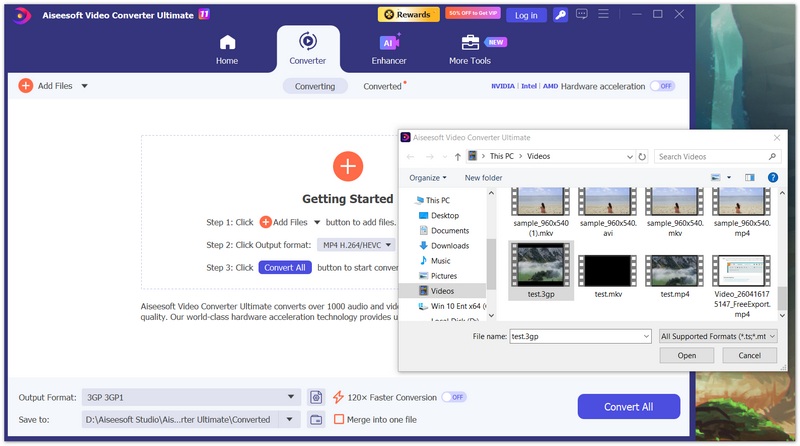
Task: Select the sample_960x540.mp4 file
Action: 742,212
